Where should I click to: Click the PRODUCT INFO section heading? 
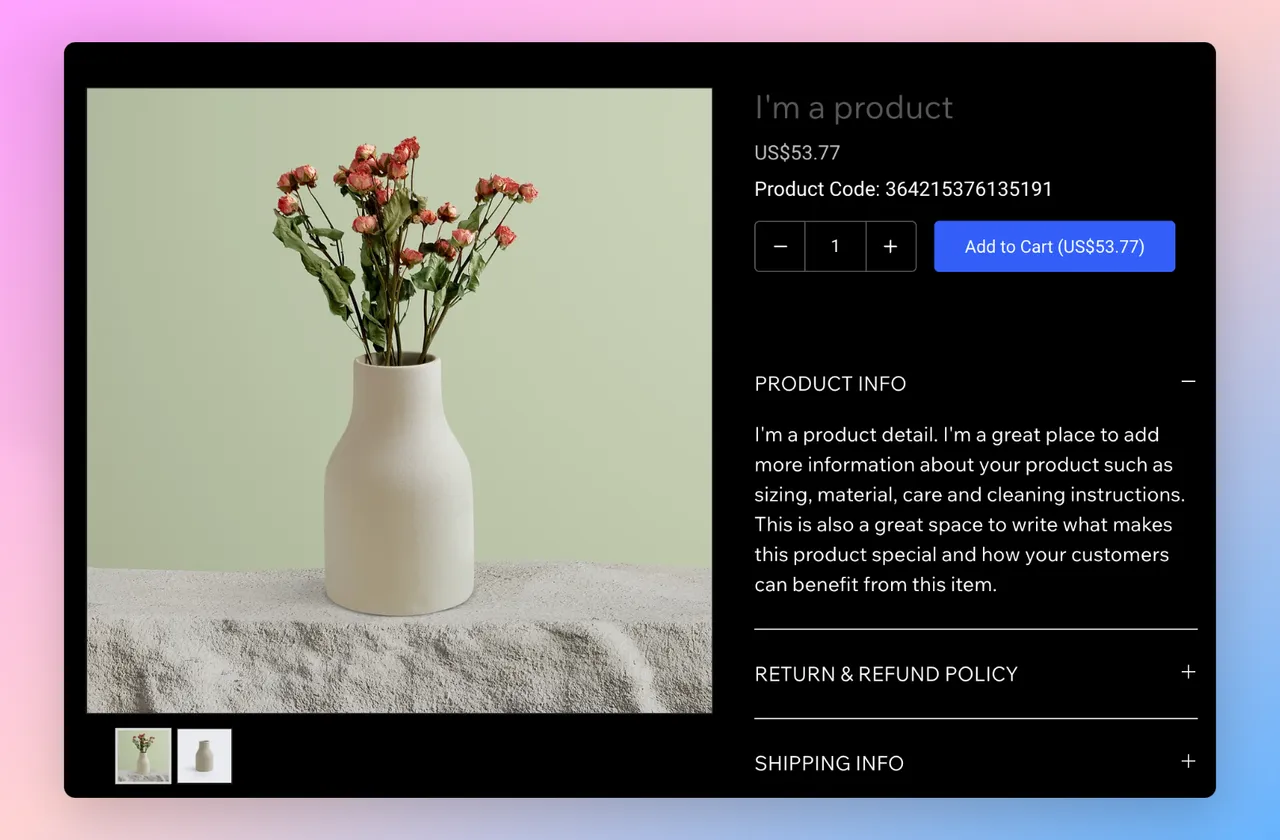pyautogui.click(x=830, y=384)
